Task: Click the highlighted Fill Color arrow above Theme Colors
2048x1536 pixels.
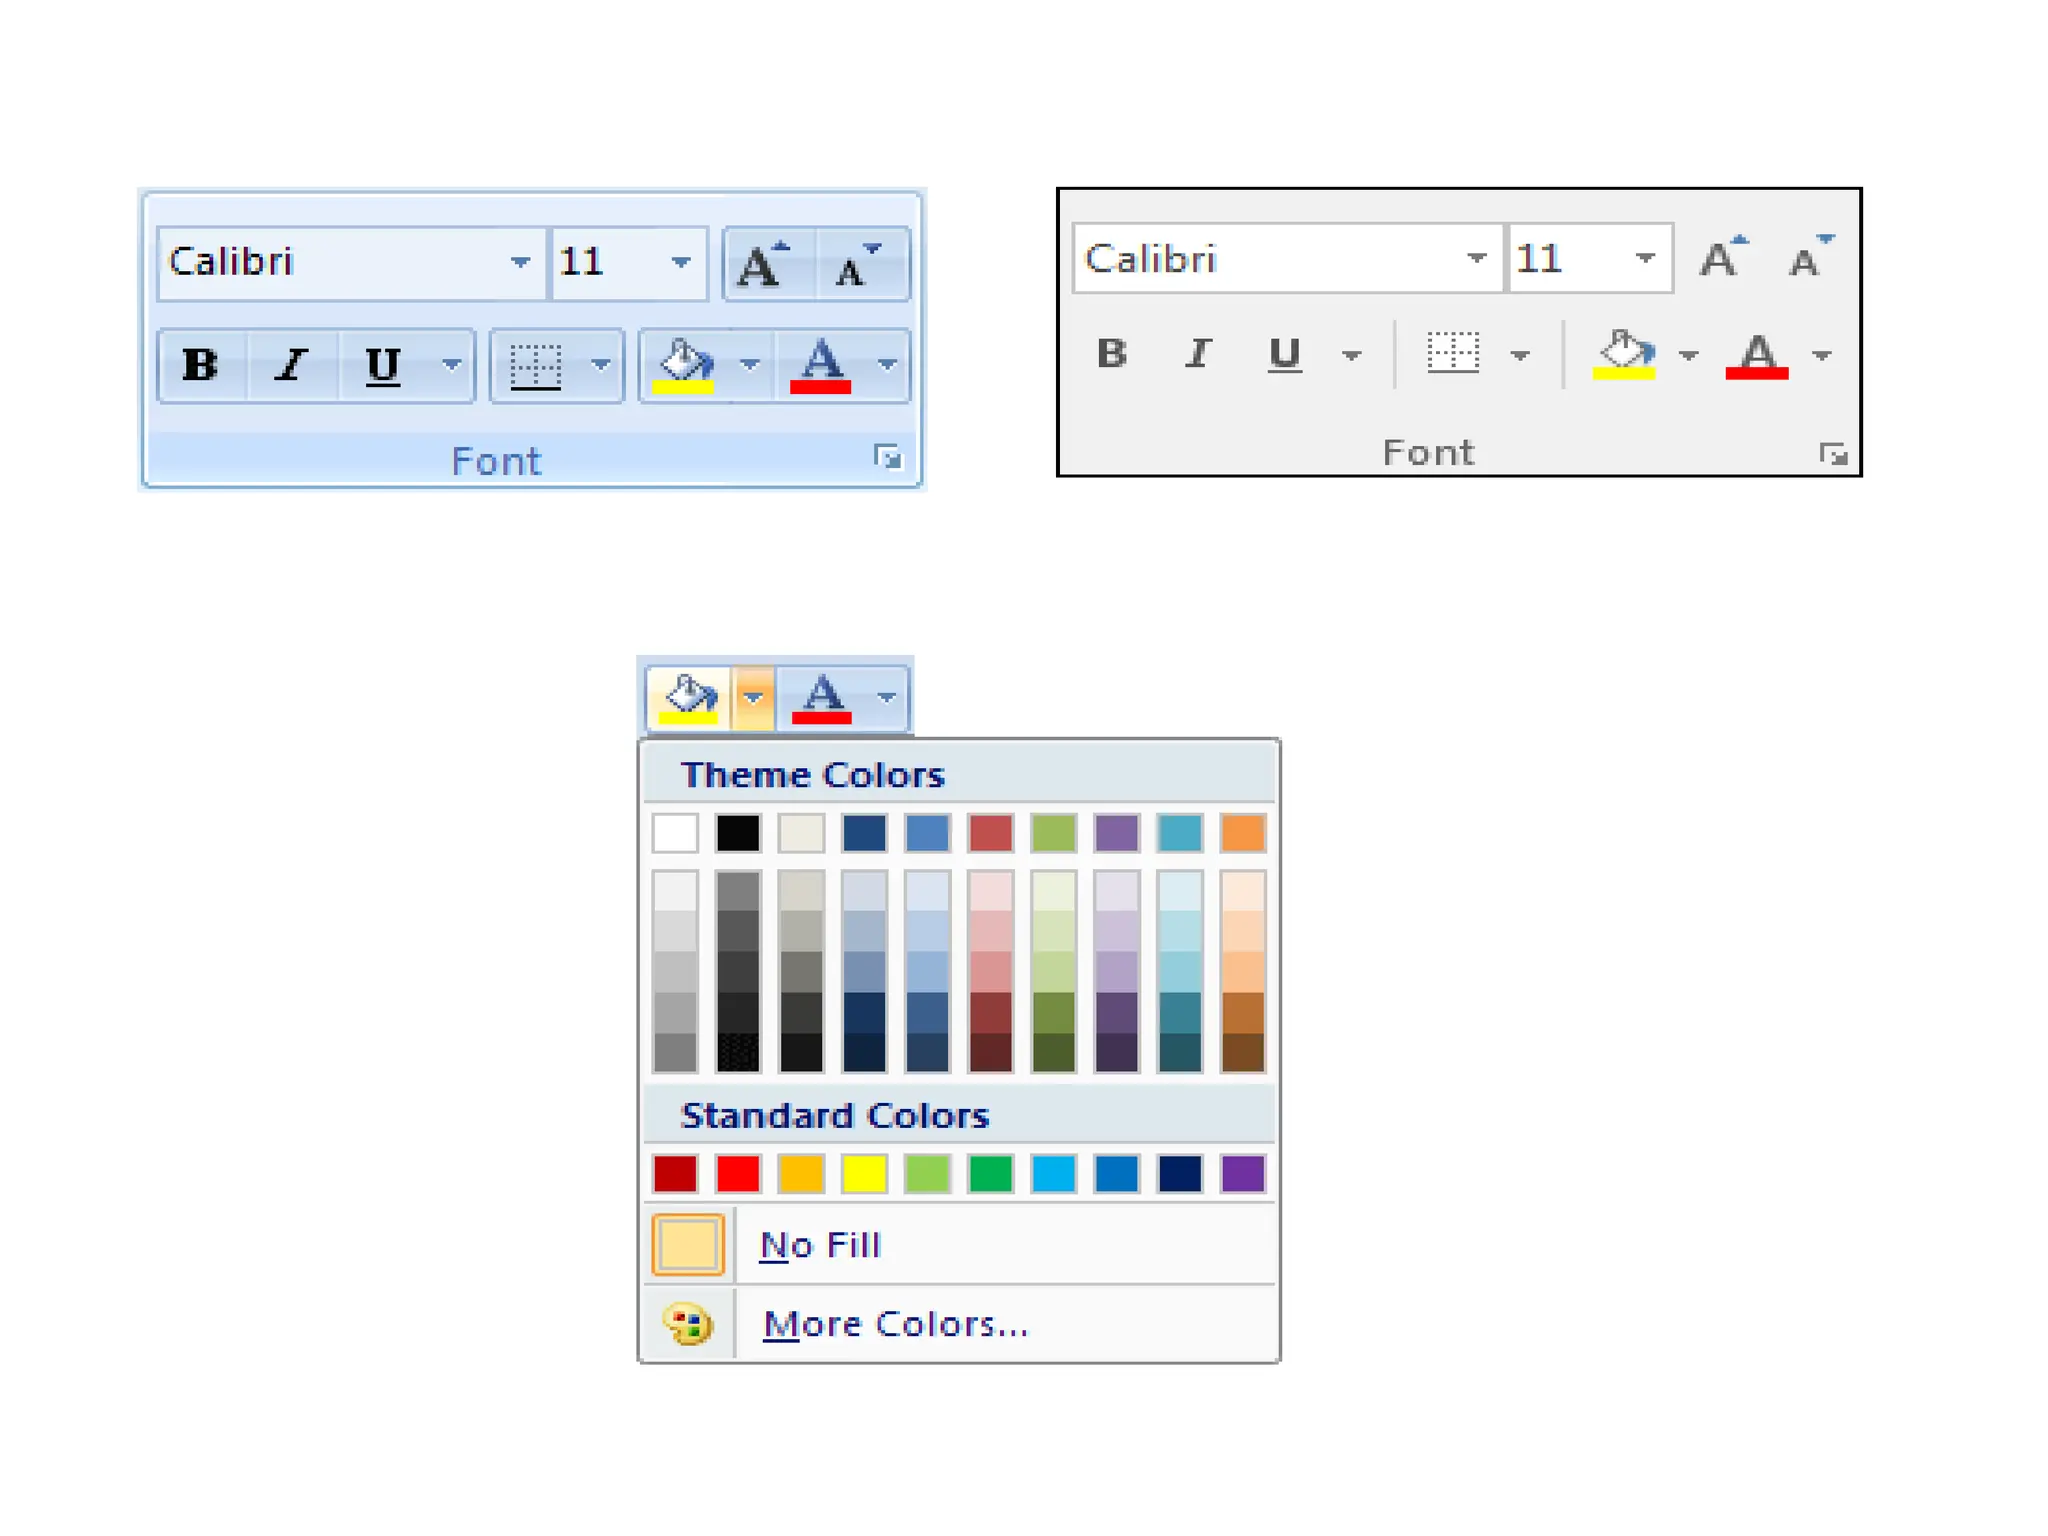Action: pos(753,698)
